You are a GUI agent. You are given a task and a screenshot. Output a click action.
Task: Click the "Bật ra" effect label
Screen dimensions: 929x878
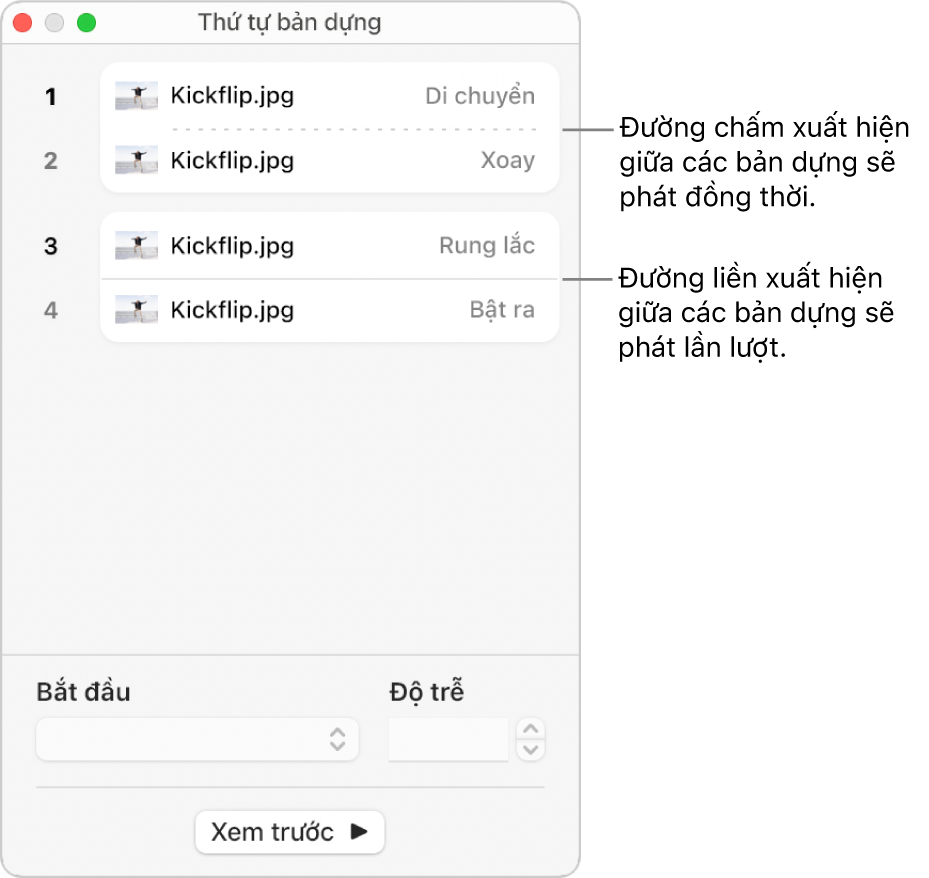502,309
